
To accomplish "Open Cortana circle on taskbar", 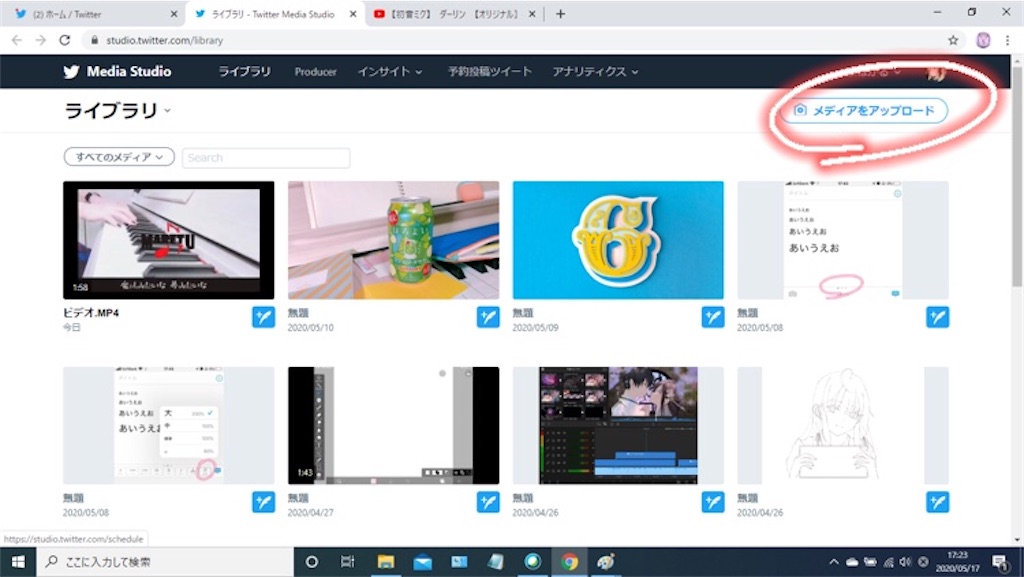I will click(x=312, y=562).
